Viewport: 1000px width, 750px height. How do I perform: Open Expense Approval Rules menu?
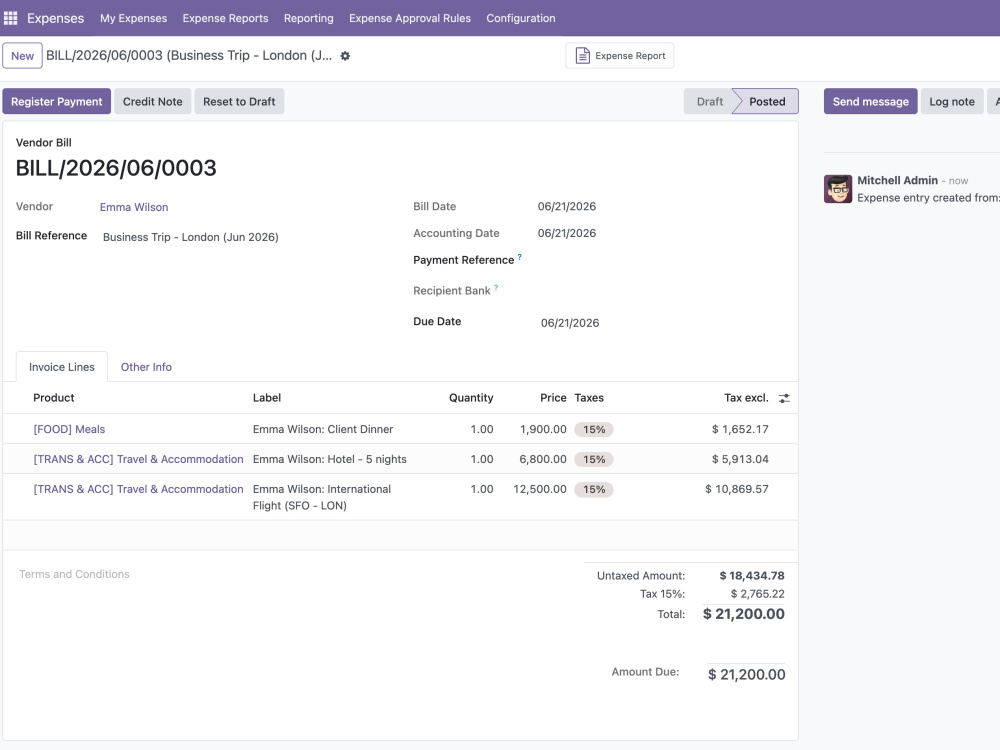(x=409, y=18)
